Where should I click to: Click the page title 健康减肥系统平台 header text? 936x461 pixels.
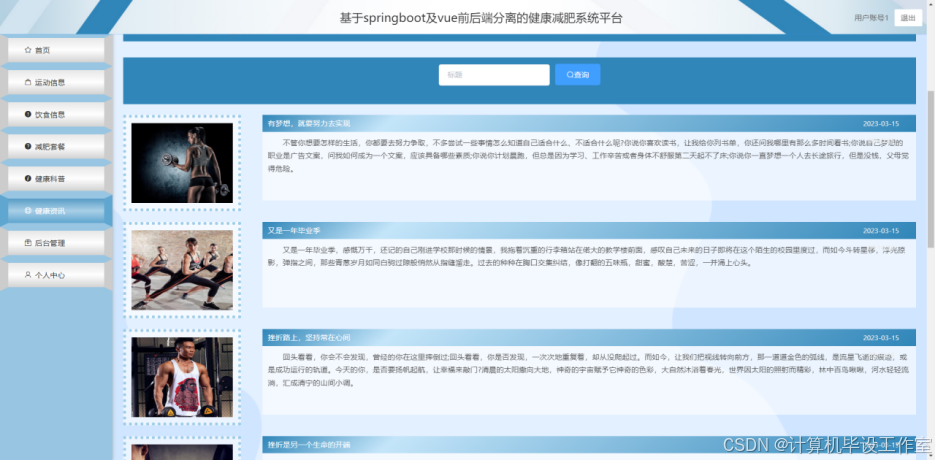pos(481,18)
